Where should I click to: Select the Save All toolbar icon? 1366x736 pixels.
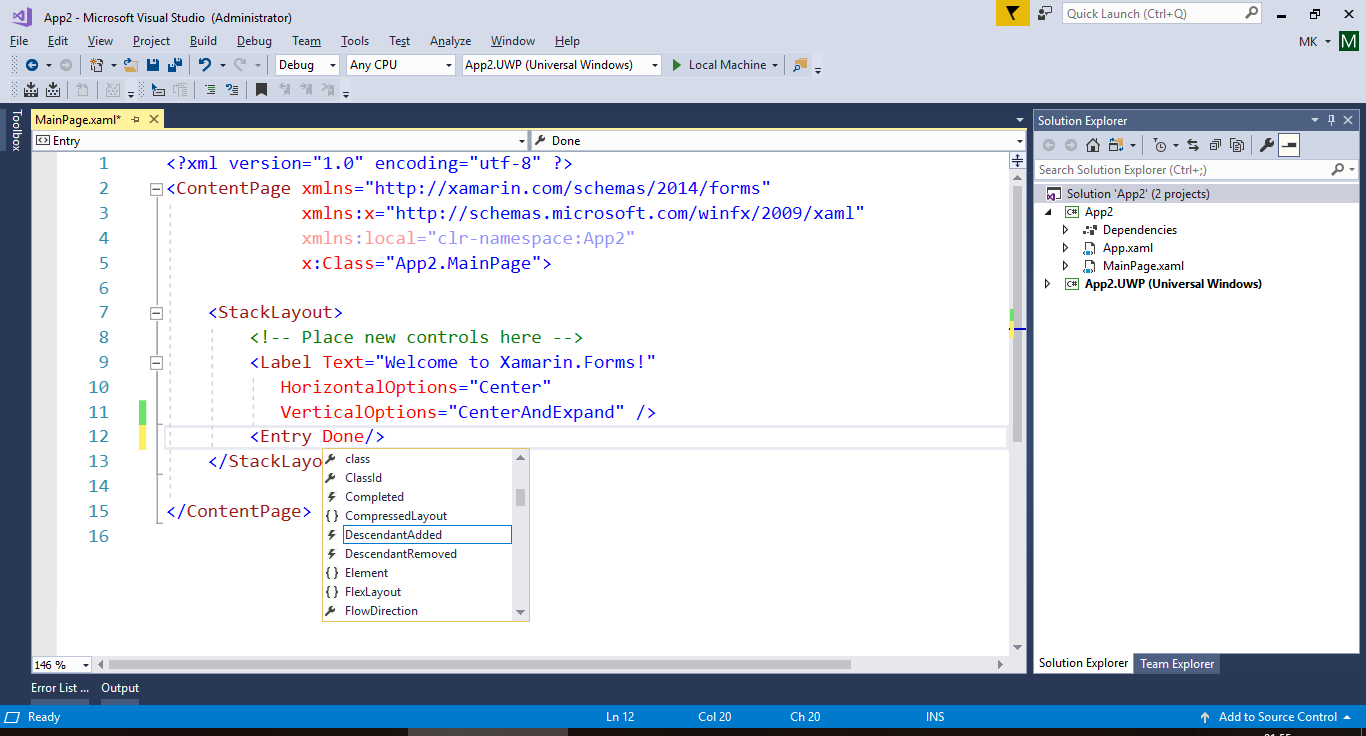click(176, 64)
